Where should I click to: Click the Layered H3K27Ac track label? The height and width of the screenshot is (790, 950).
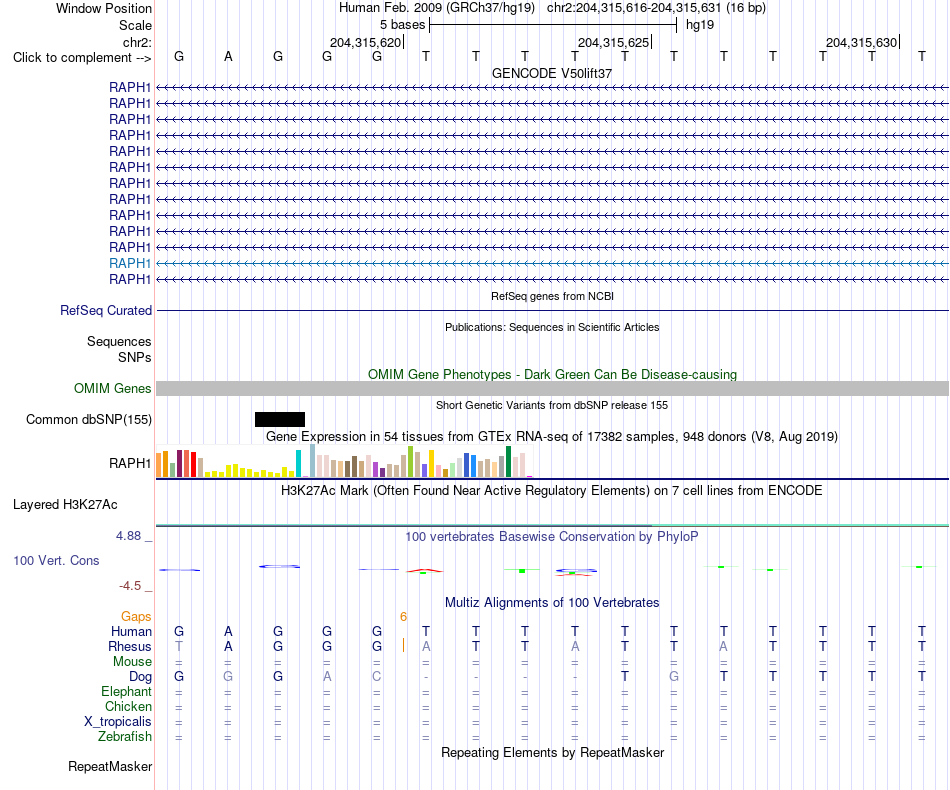point(65,505)
